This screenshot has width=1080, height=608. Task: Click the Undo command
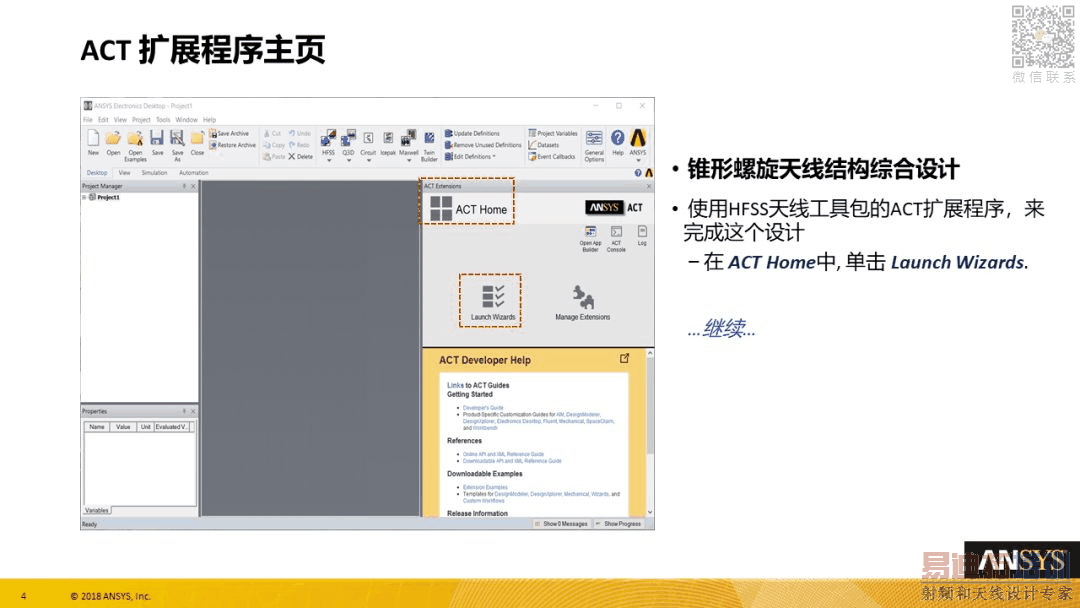(x=300, y=134)
